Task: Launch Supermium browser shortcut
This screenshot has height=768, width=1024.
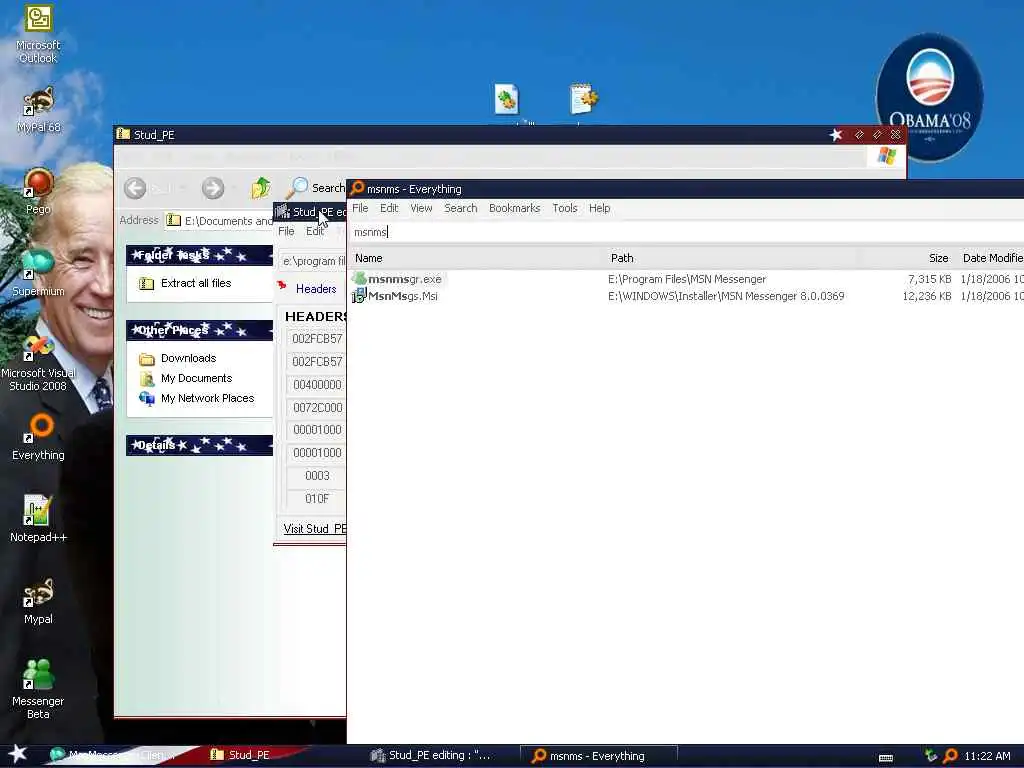Action: pyautogui.click(x=38, y=272)
